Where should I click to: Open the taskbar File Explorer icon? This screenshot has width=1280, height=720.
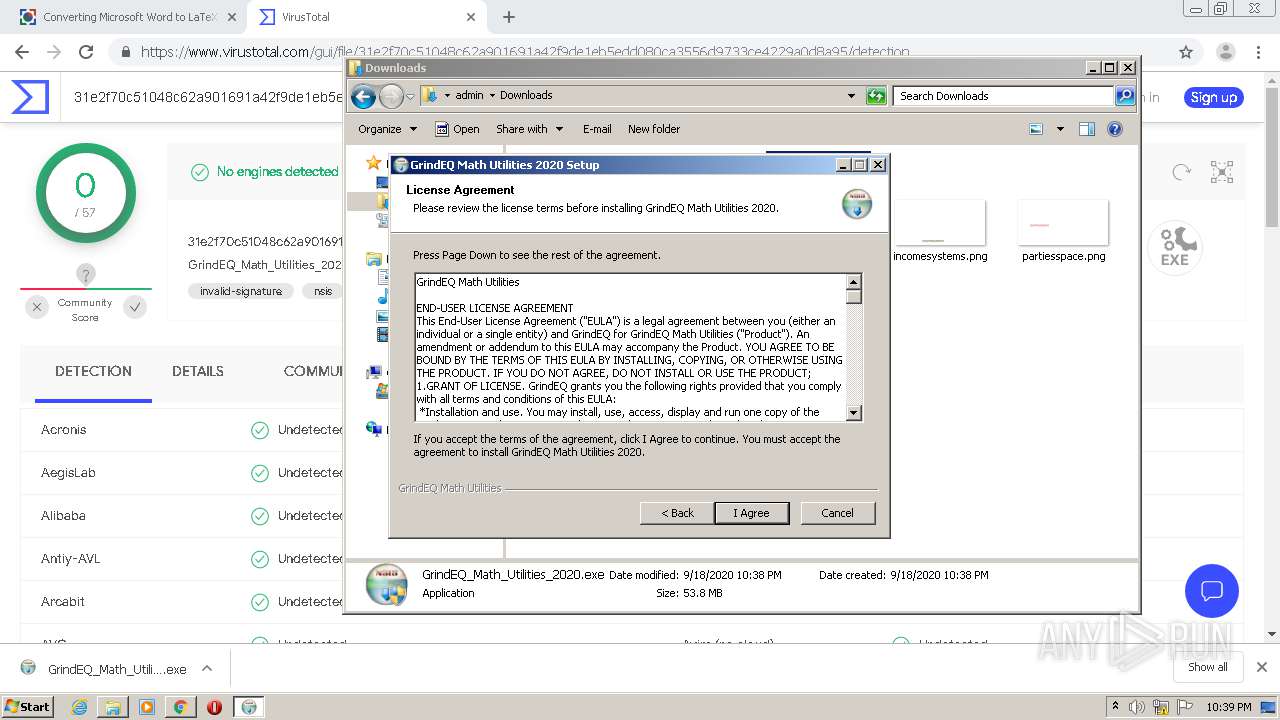tap(113, 707)
